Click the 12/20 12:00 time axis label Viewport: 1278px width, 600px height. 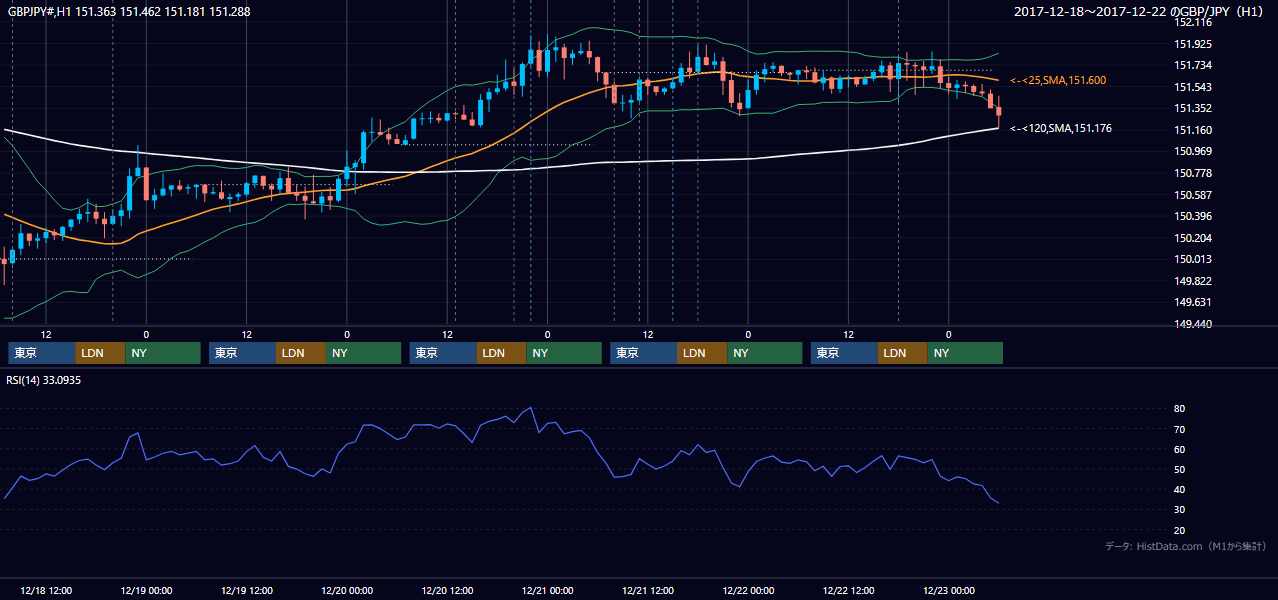pos(447,590)
